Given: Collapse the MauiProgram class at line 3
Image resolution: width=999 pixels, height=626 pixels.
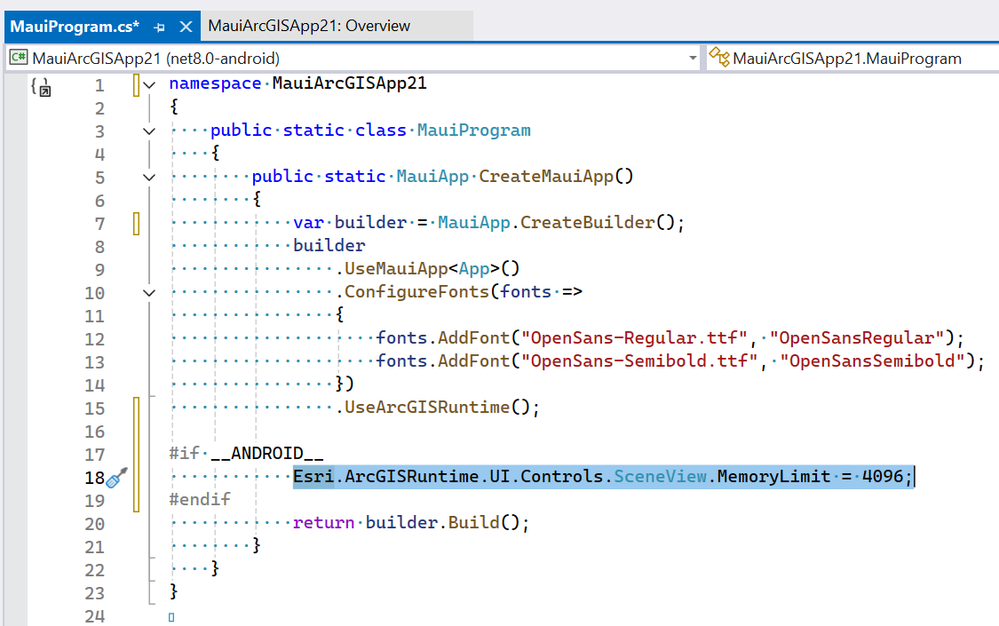Looking at the screenshot, I should [x=149, y=131].
